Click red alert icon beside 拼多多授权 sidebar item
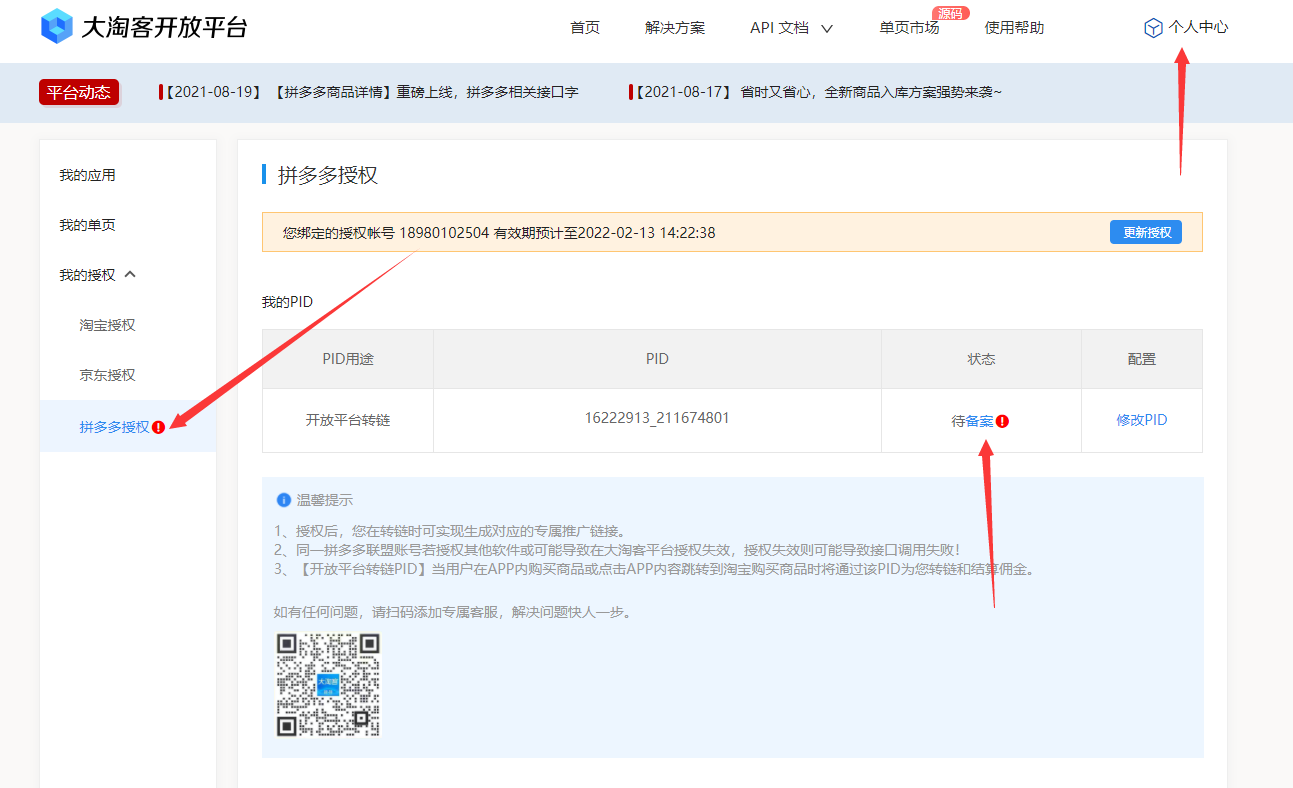Screen dimensions: 1293x788 [x=159, y=427]
